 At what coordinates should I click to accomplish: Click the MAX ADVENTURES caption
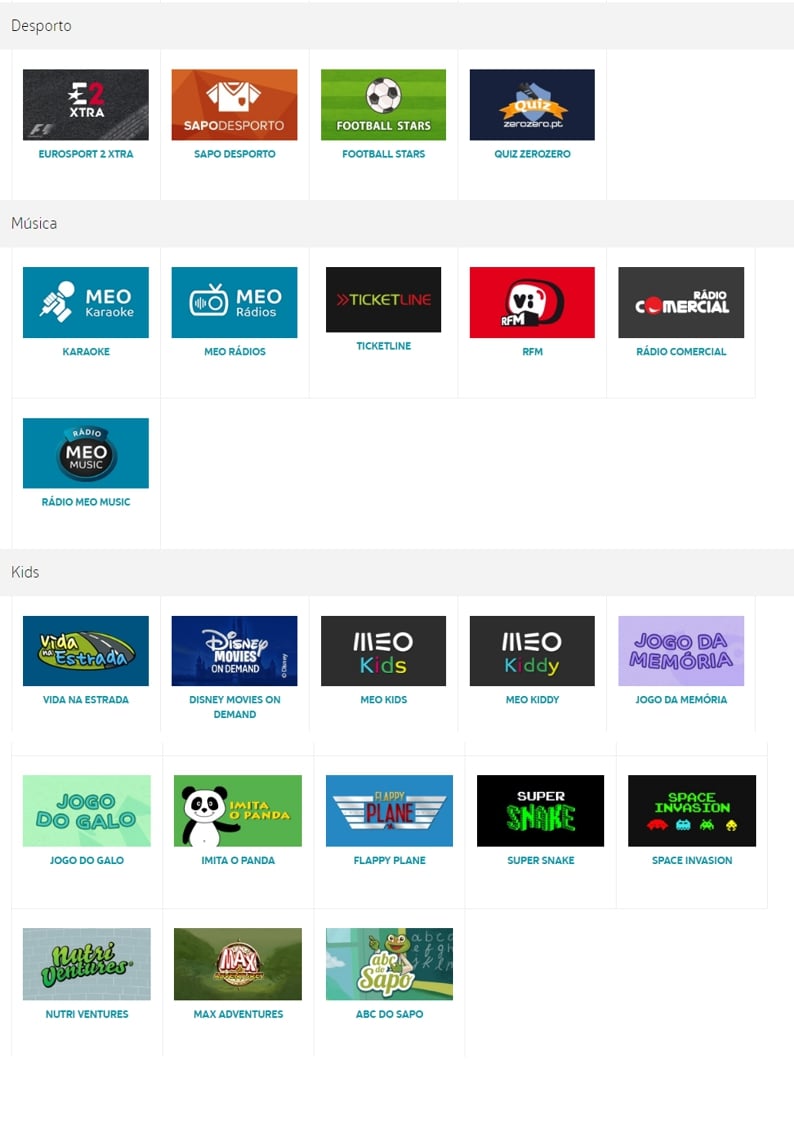pyautogui.click(x=238, y=1014)
